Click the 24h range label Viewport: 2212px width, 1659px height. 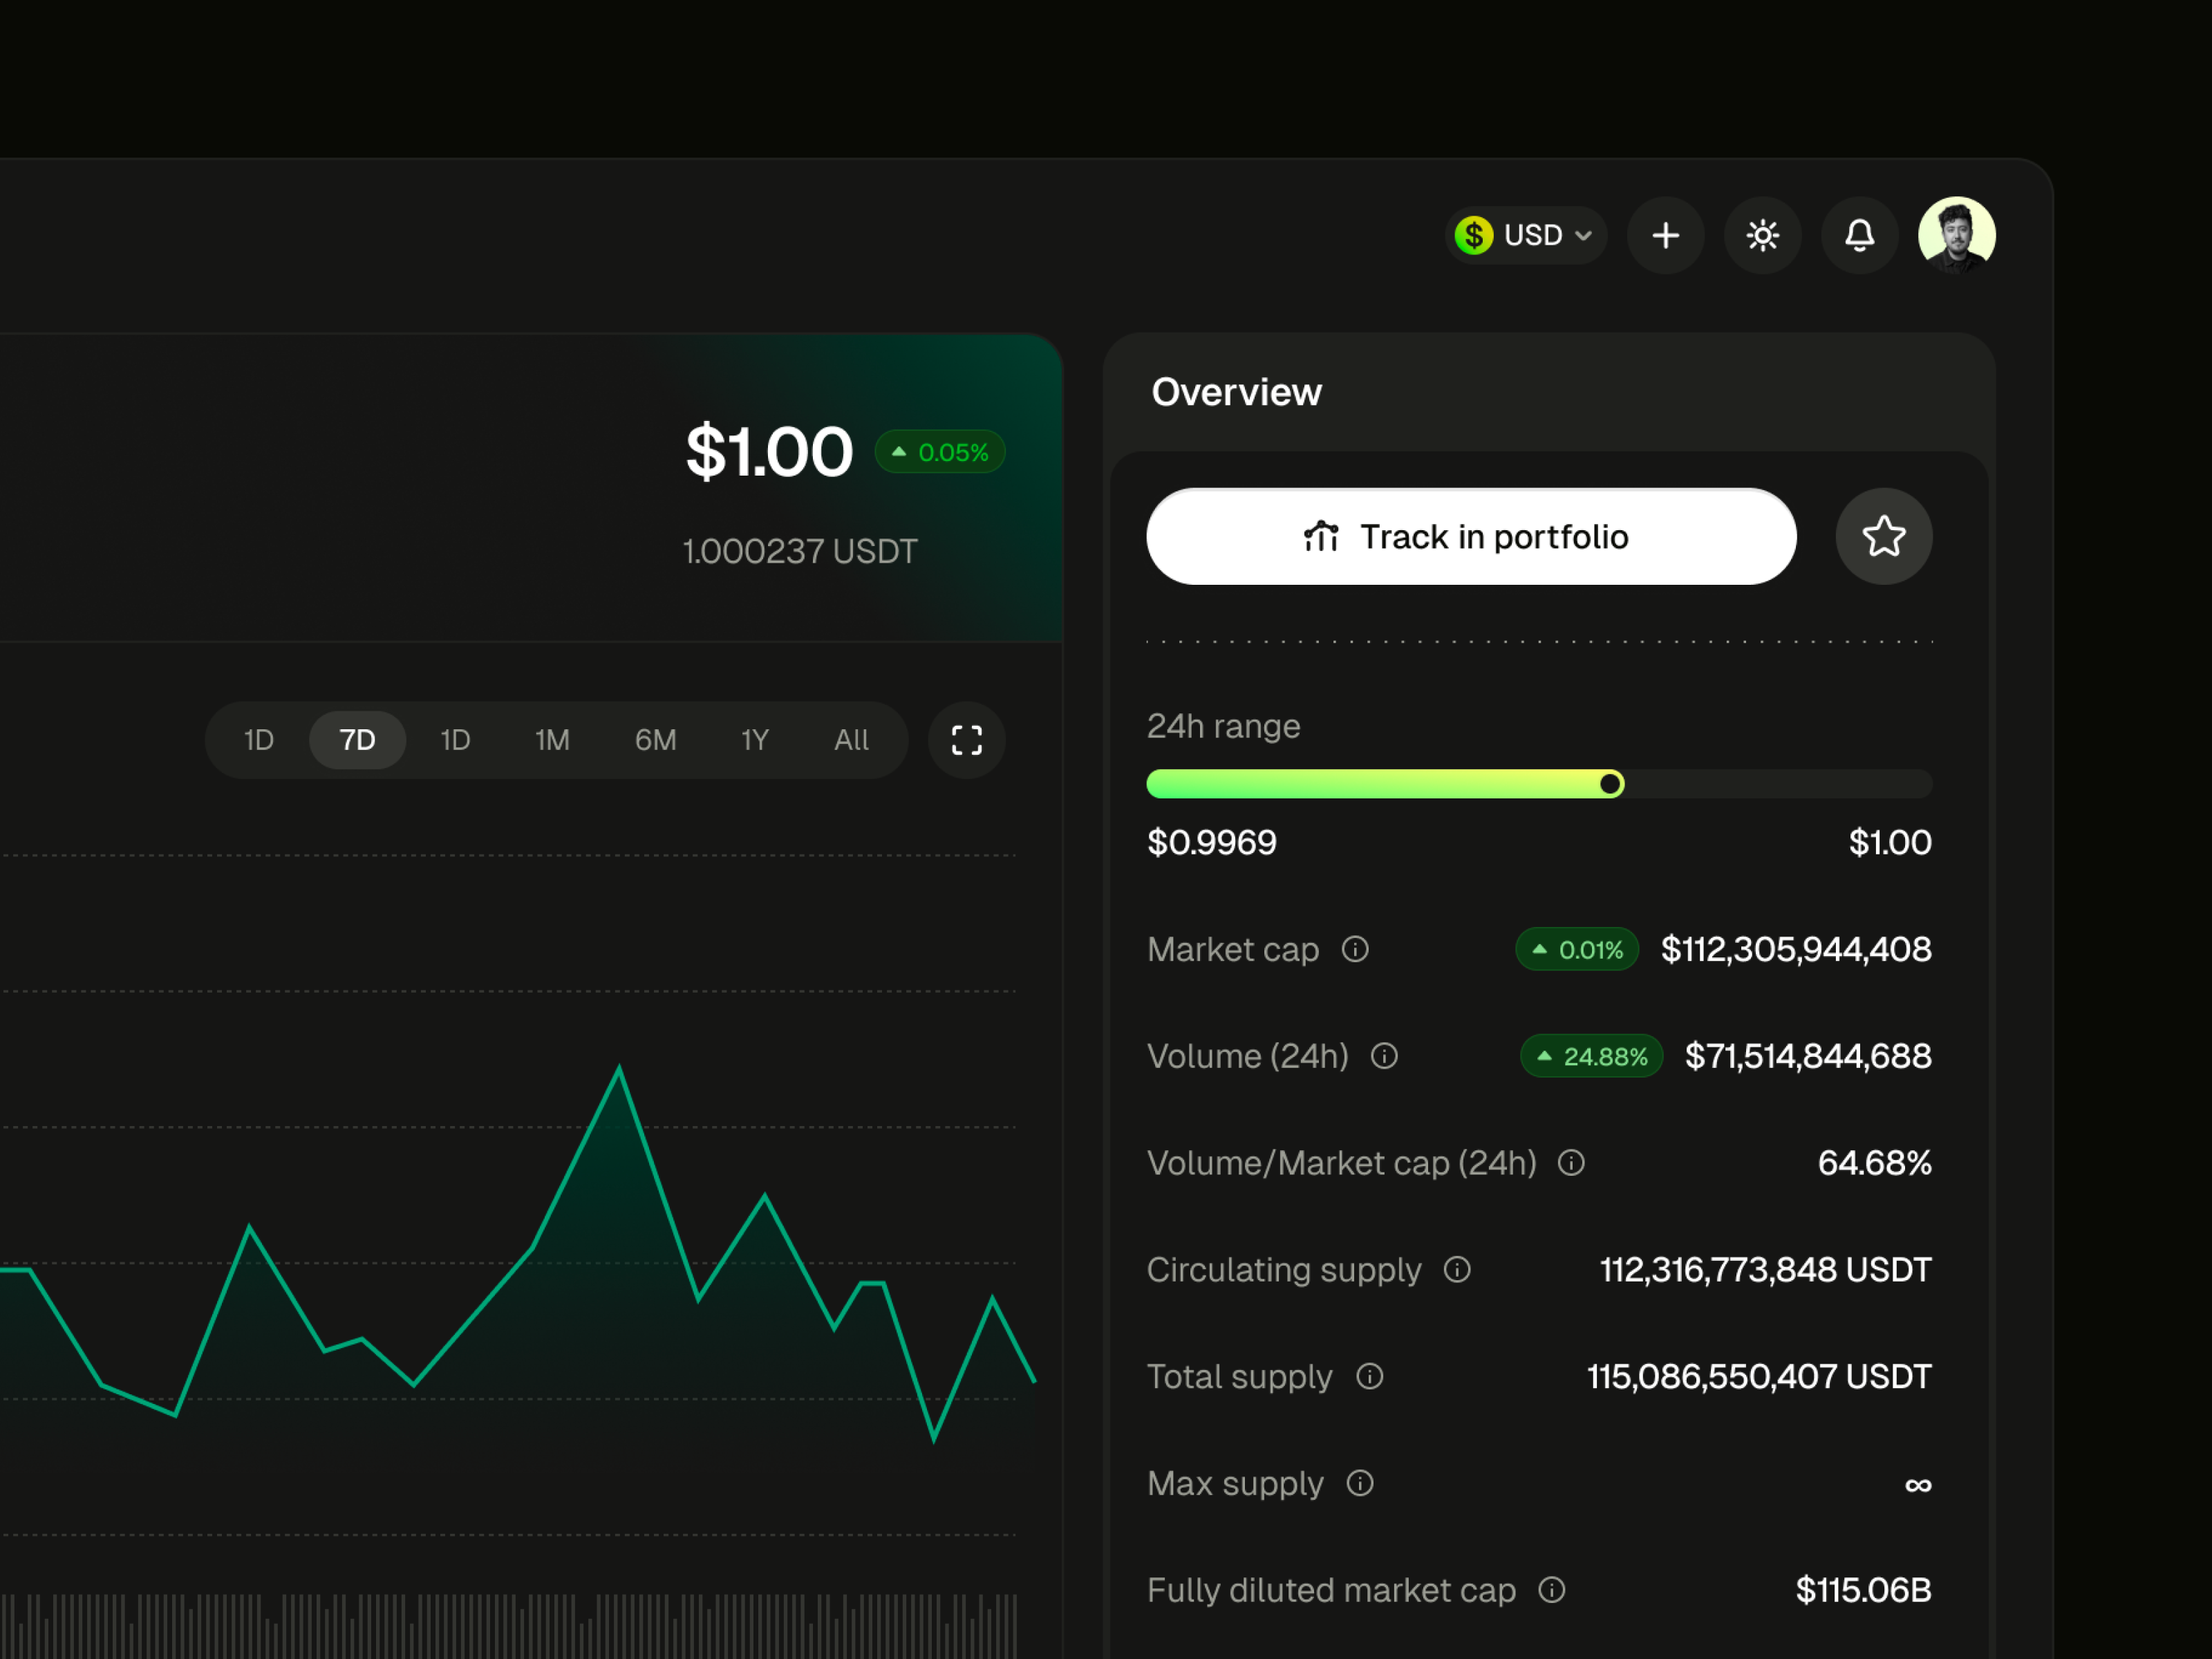click(1223, 726)
